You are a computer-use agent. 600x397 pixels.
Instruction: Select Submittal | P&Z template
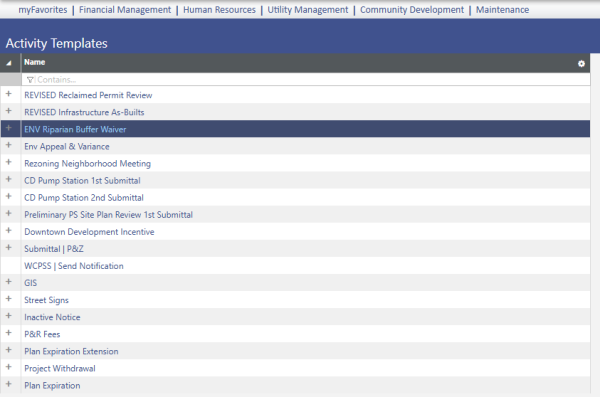point(54,249)
